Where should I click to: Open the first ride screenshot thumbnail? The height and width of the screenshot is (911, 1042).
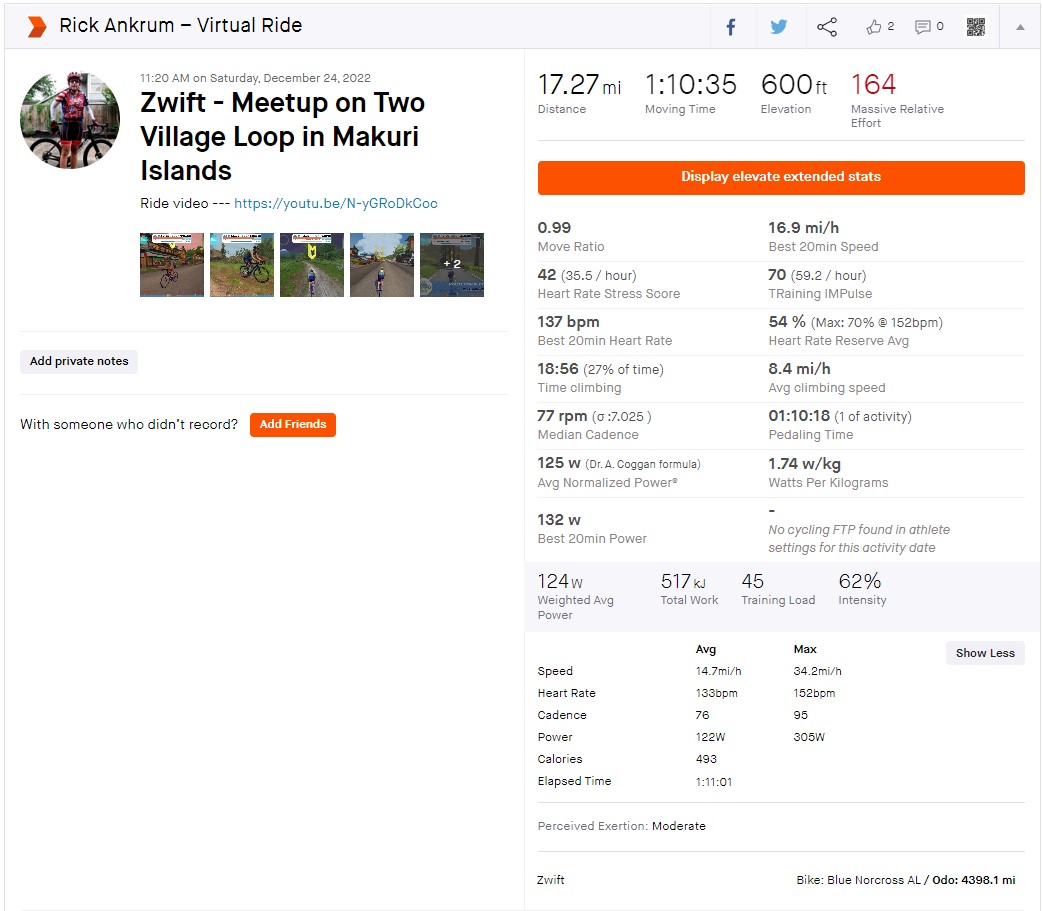pos(172,265)
